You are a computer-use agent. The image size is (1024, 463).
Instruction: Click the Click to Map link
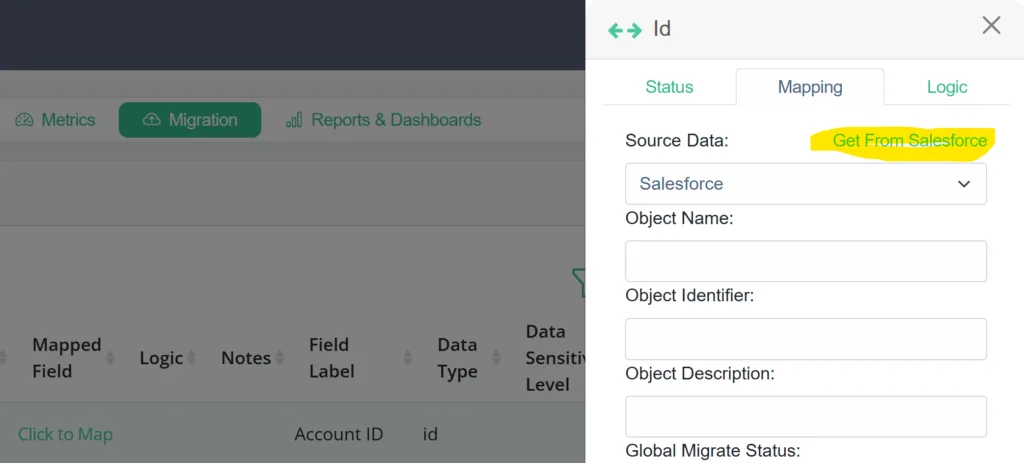click(65, 434)
